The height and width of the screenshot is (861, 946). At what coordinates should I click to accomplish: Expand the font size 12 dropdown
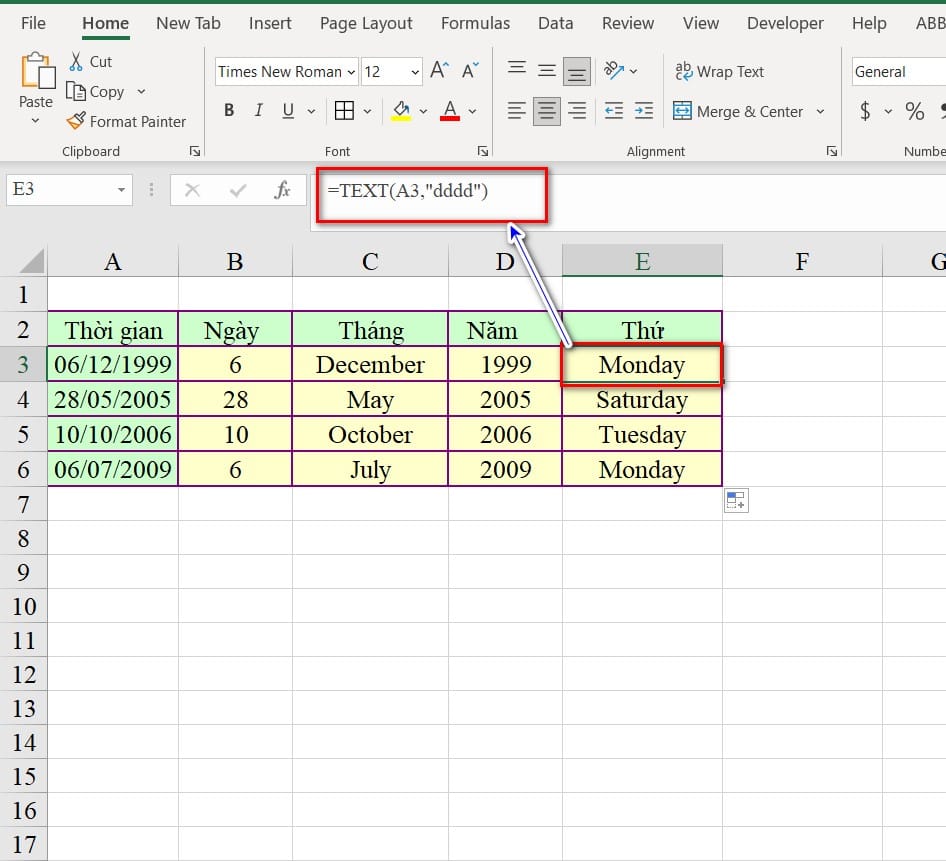(x=415, y=72)
